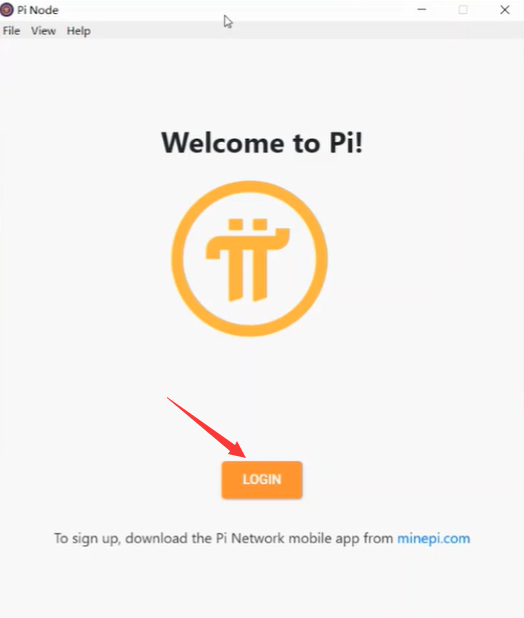Screen dimensions: 524x618
Task: Minimize the Pi Node window
Action: tap(422, 9)
